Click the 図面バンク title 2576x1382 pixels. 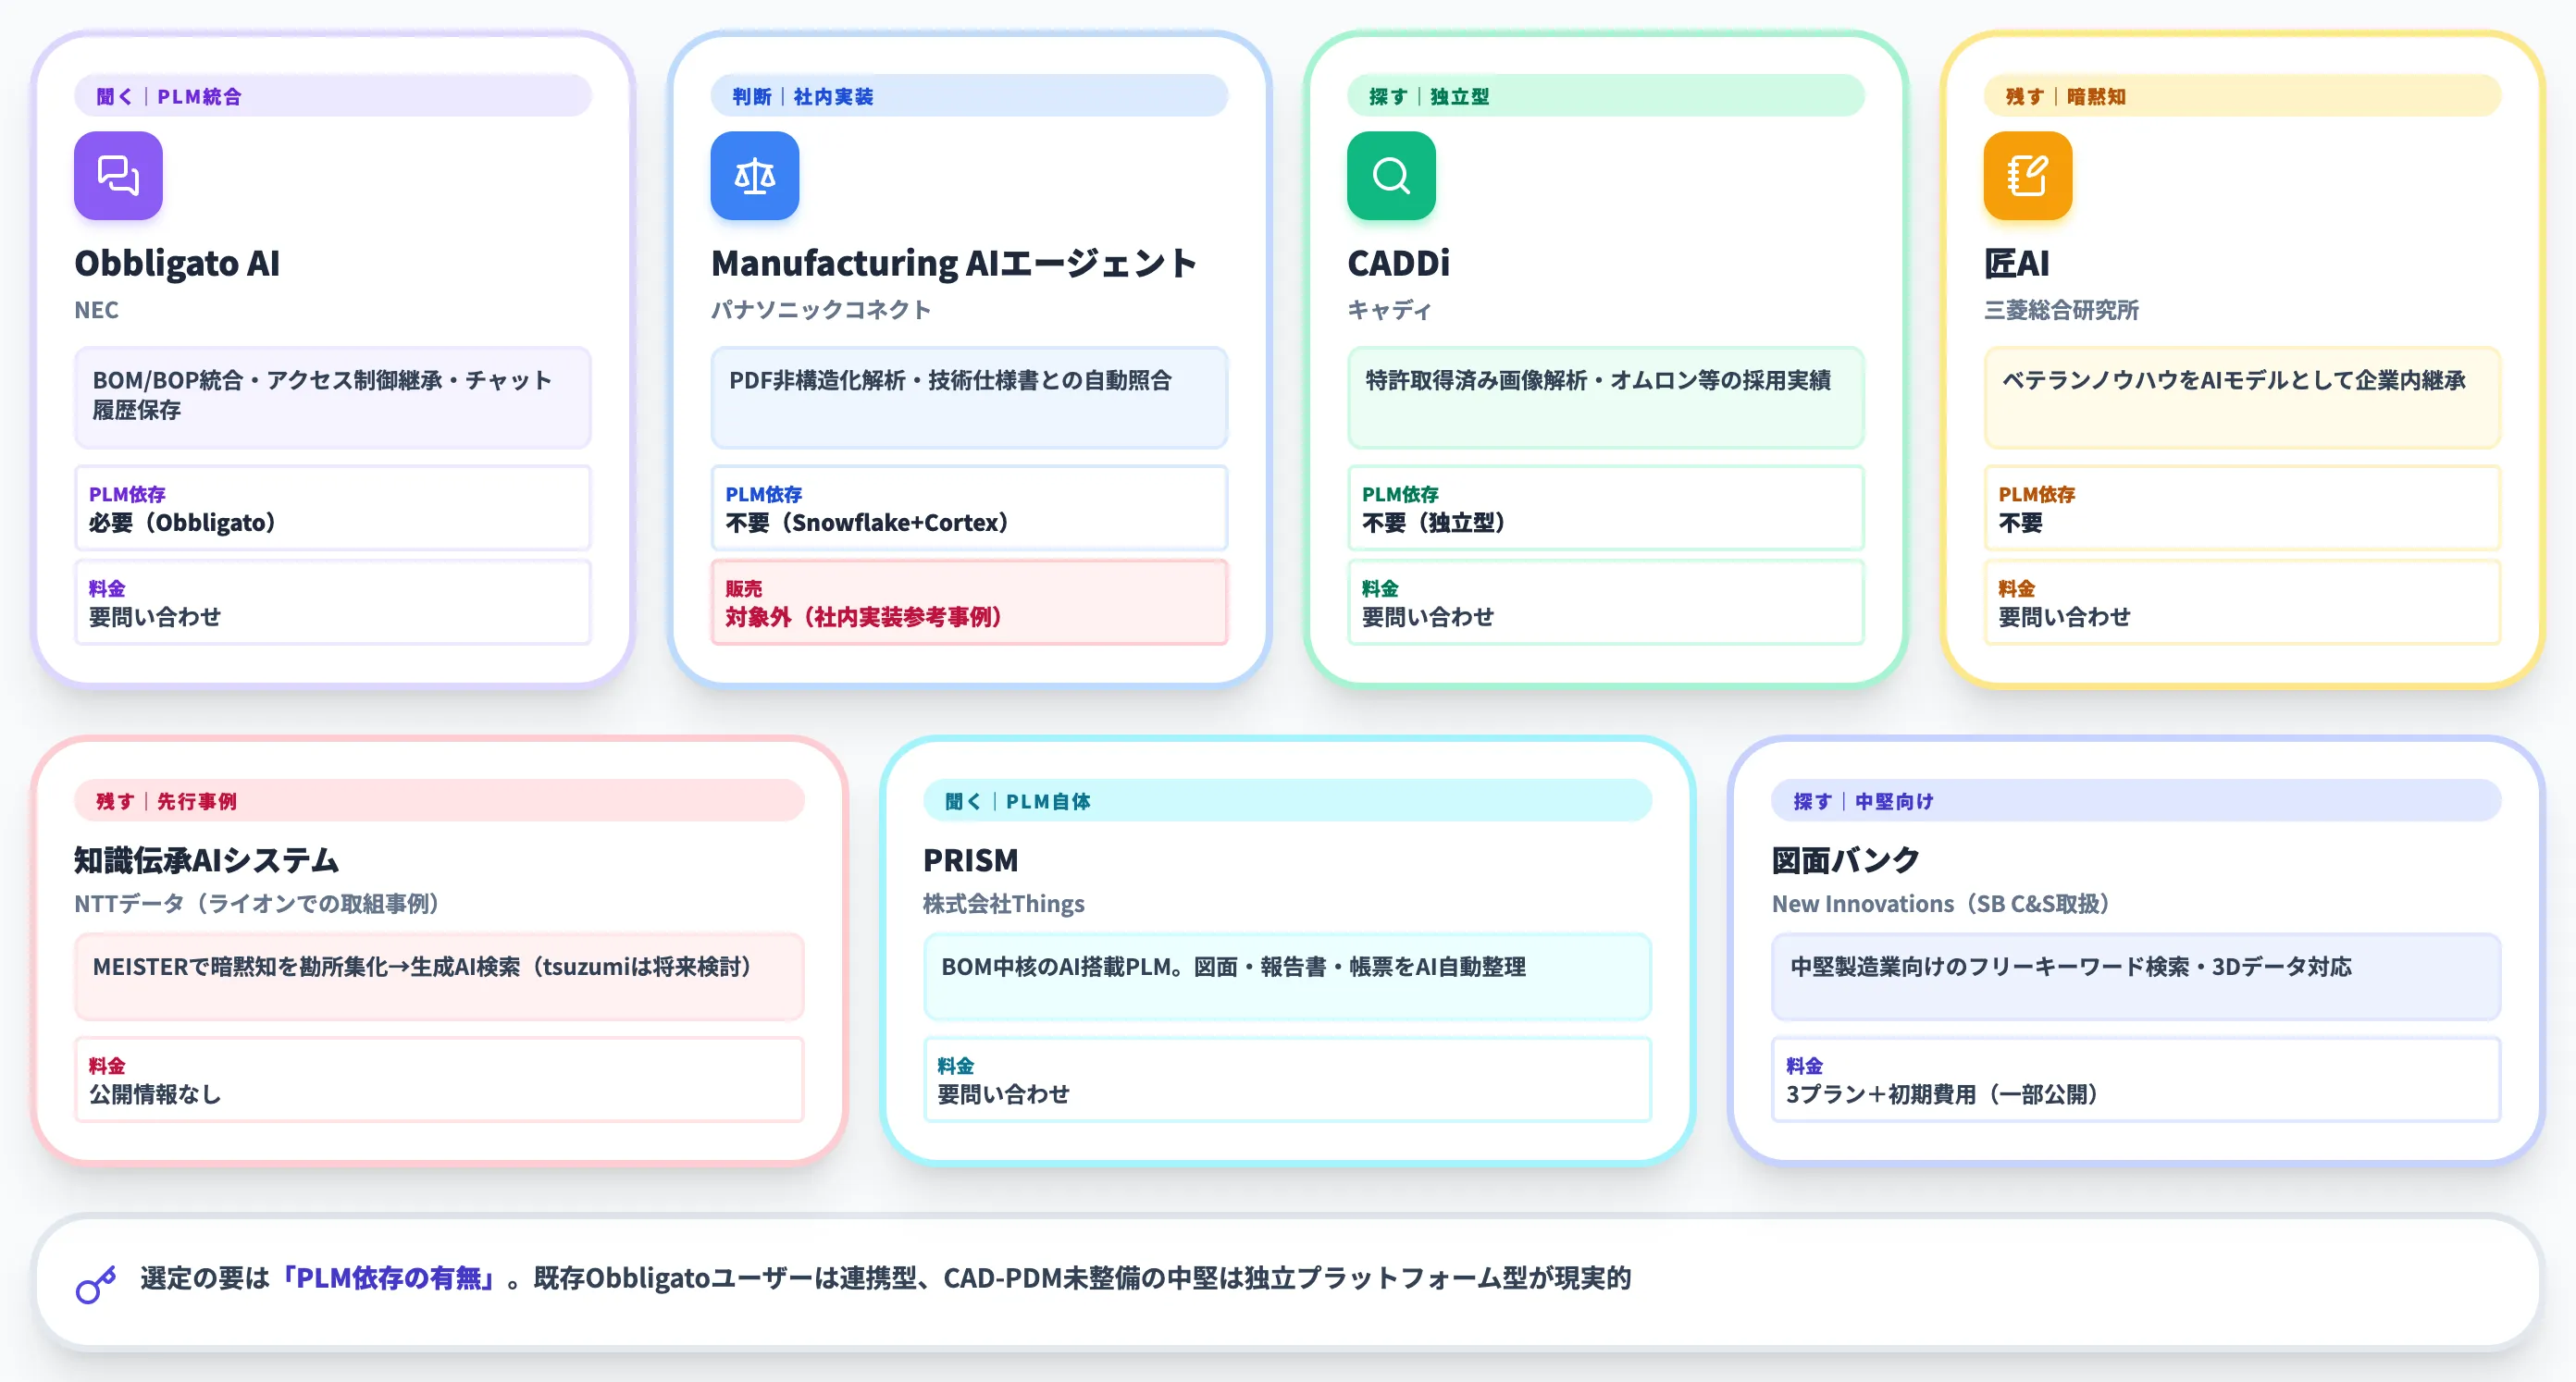point(1845,860)
